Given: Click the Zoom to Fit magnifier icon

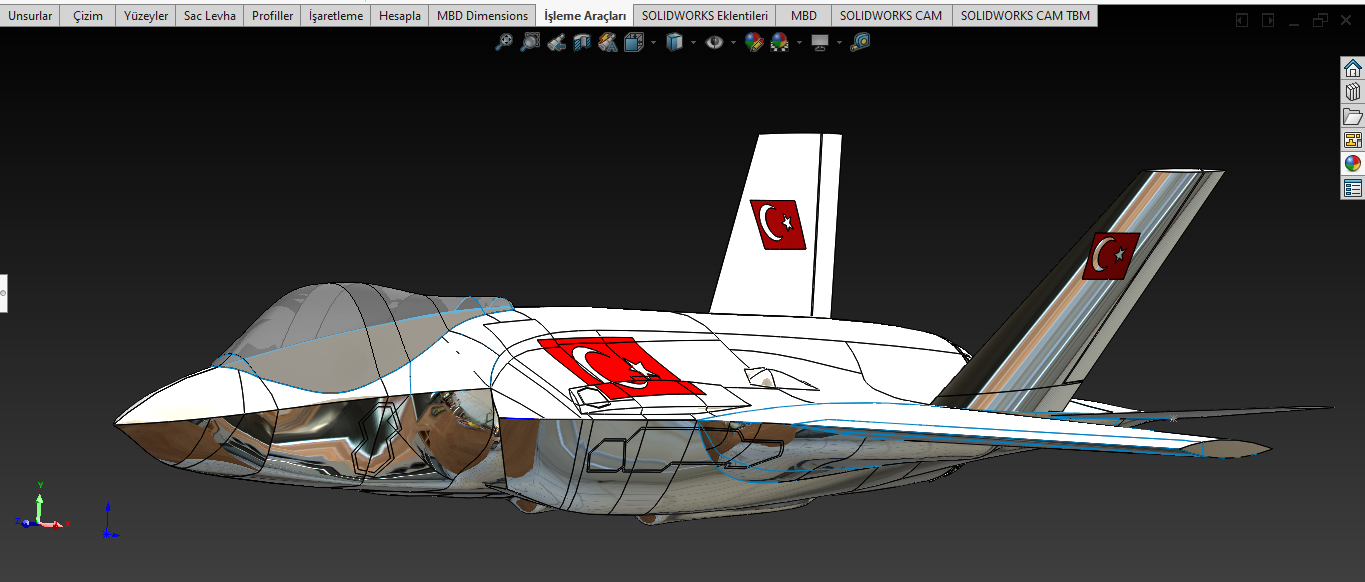Looking at the screenshot, I should click(504, 42).
